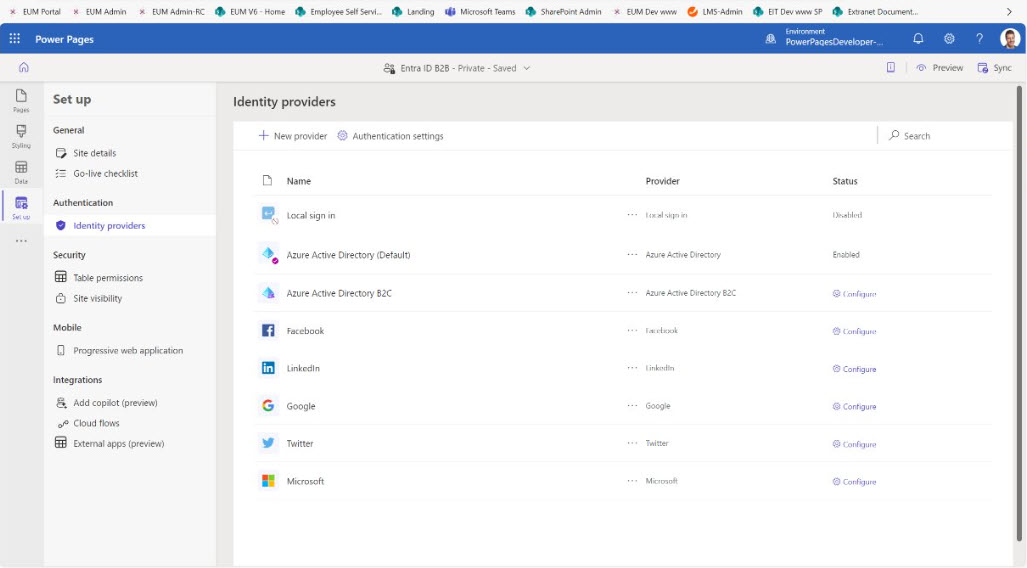Open the EUM Portal bookmark
The image size is (1027, 568).
[x=35, y=11]
